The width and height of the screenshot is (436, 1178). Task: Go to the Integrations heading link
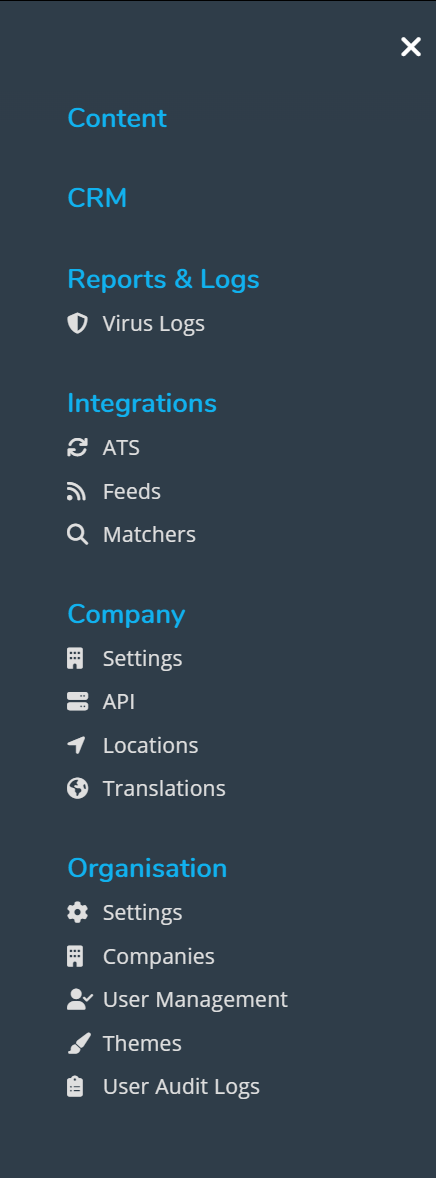(142, 403)
